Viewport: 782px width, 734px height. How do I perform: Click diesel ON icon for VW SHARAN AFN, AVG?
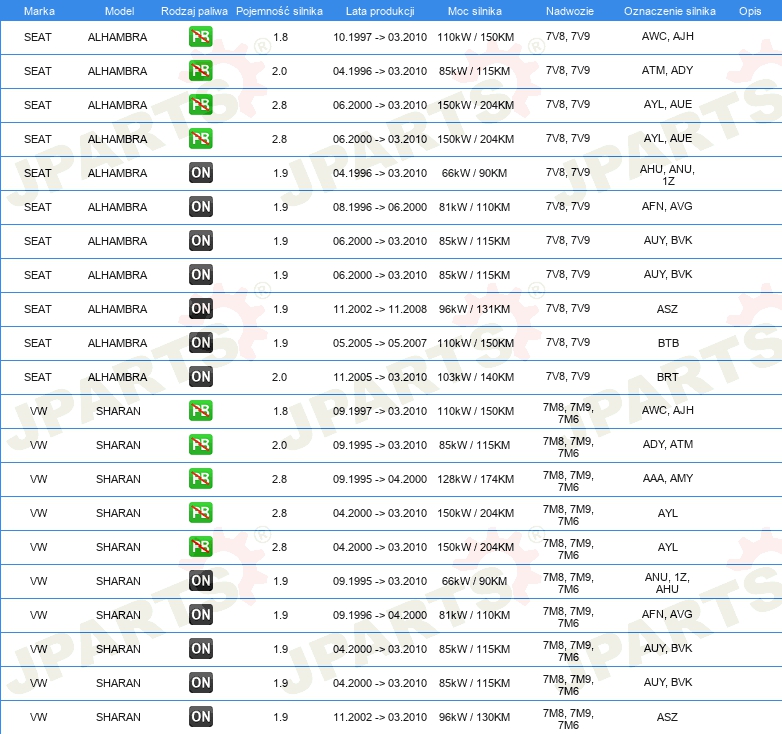200,614
